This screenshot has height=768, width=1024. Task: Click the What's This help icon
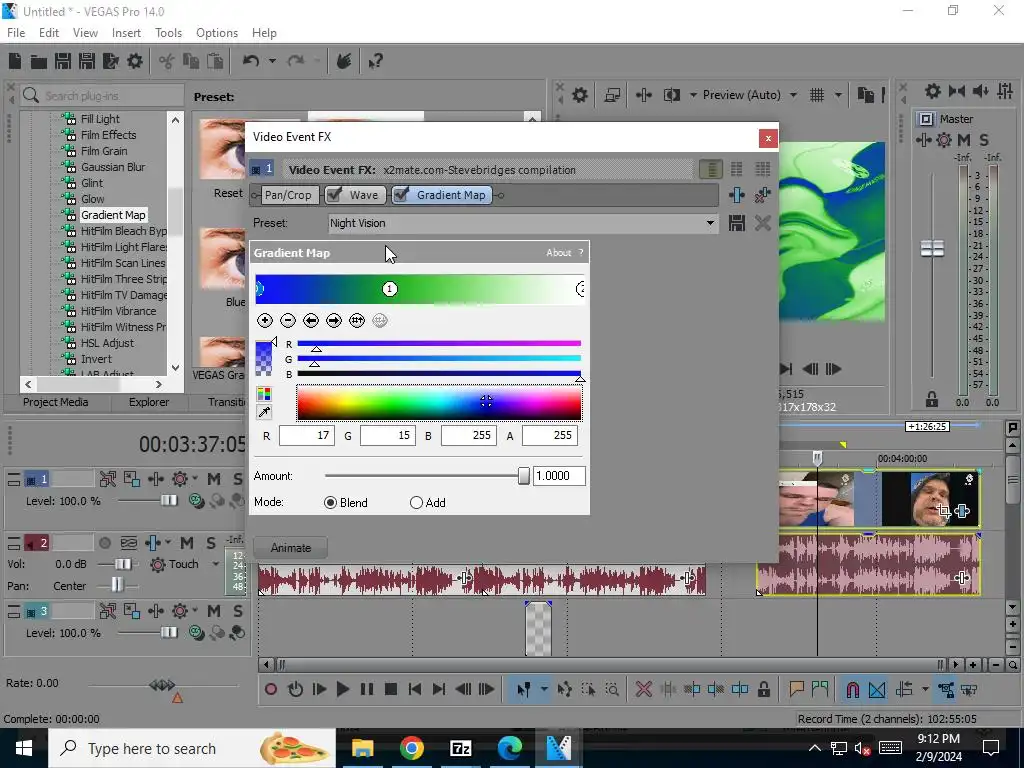click(375, 61)
